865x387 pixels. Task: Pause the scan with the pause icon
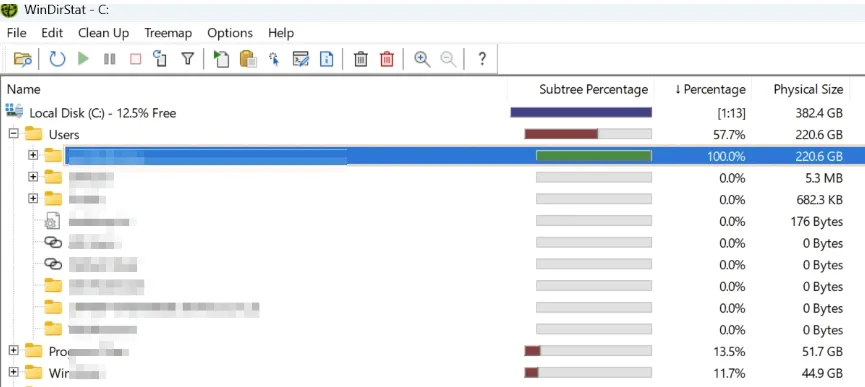pyautogui.click(x=109, y=58)
